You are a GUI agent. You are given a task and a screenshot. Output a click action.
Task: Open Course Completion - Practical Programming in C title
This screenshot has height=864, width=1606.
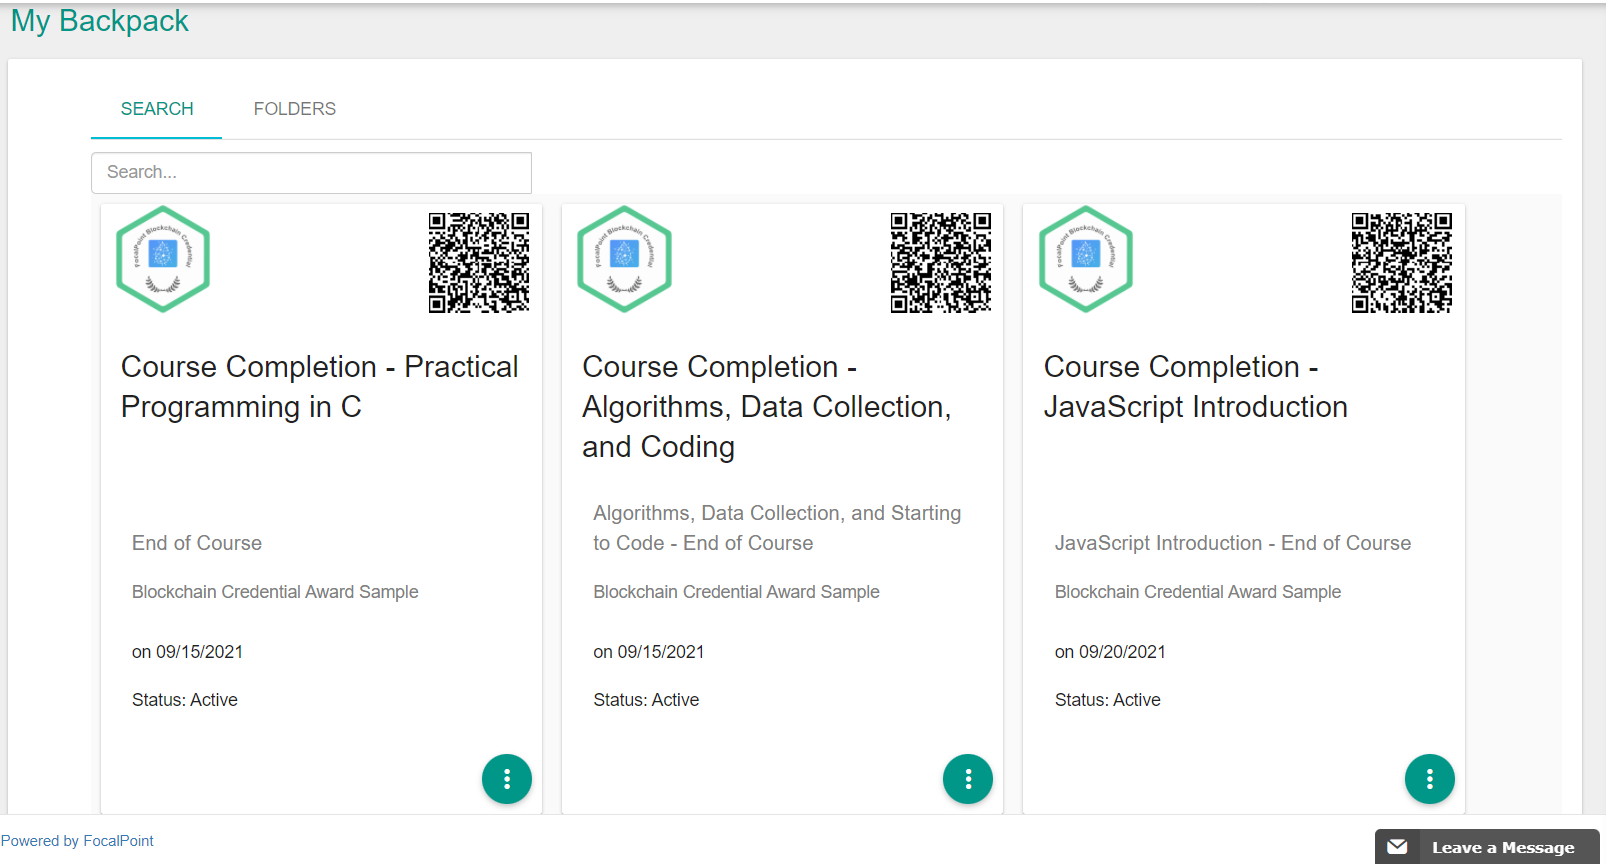(319, 387)
